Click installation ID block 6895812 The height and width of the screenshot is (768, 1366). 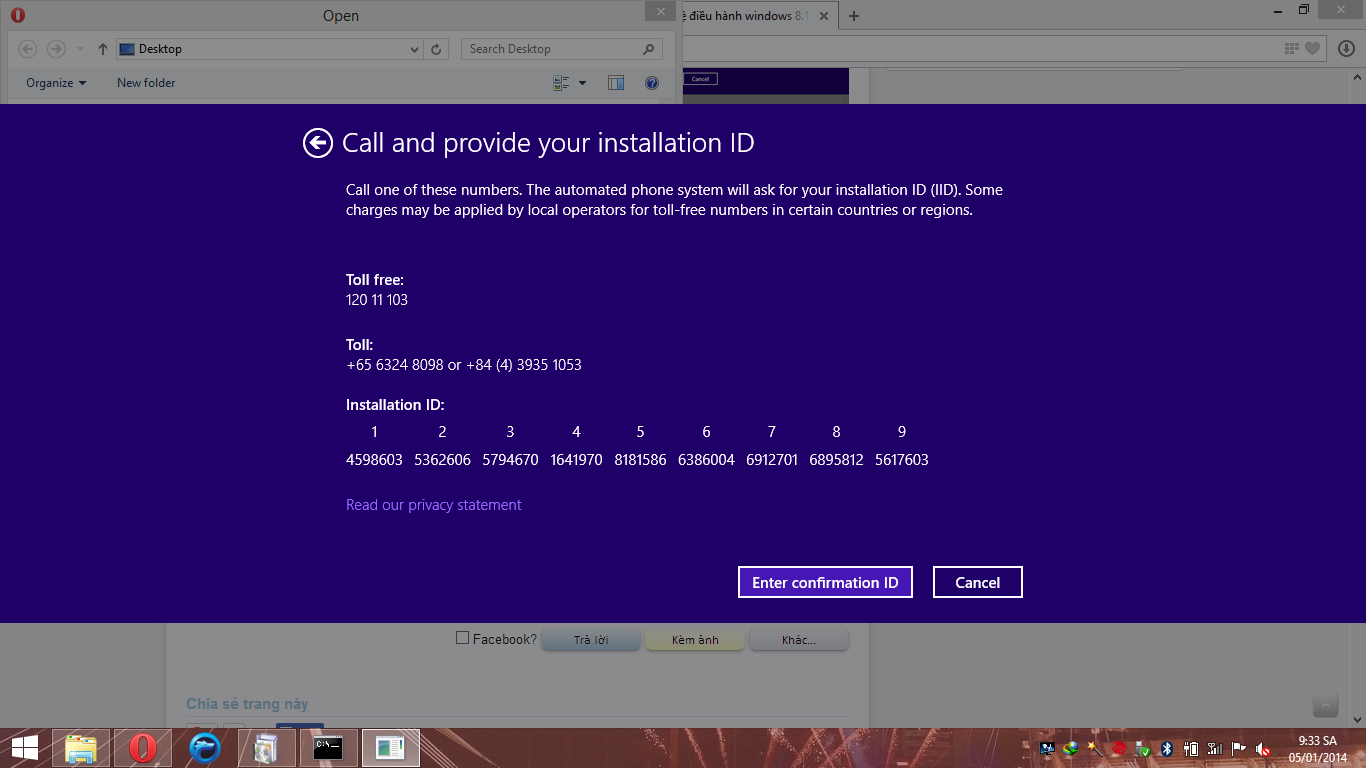coord(836,460)
